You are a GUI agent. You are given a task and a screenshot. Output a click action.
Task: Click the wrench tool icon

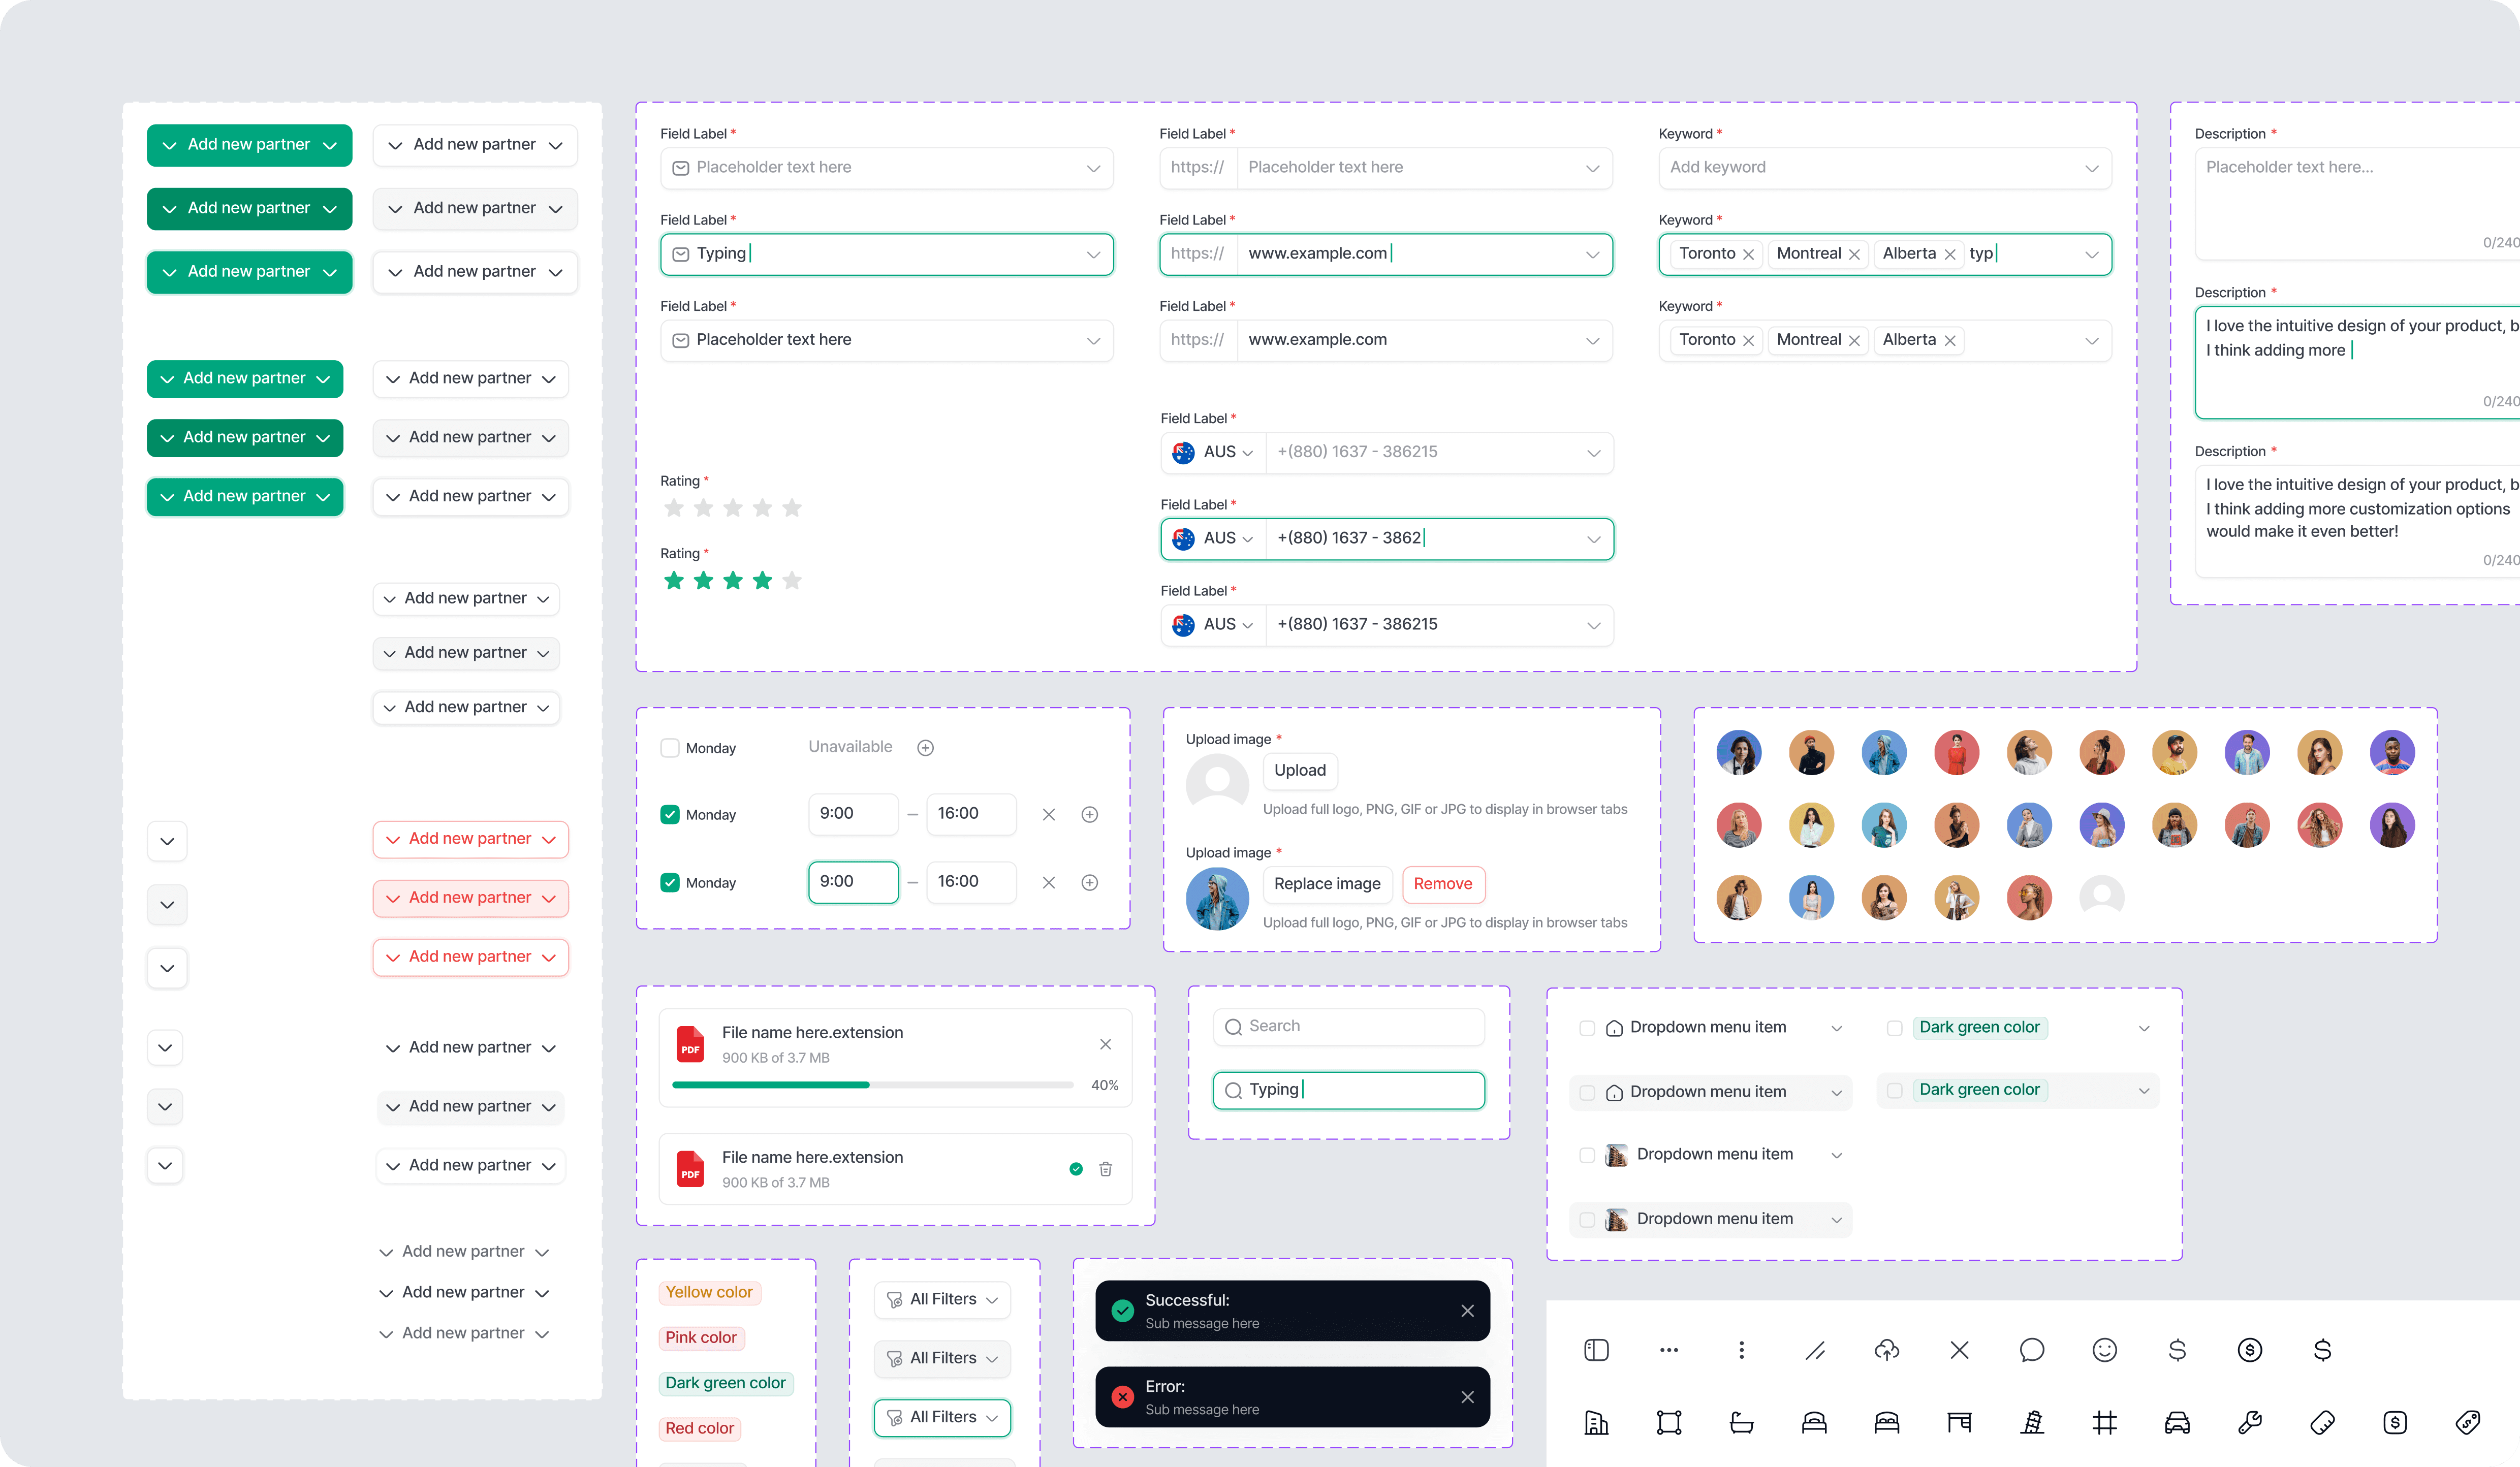pos(2249,1422)
